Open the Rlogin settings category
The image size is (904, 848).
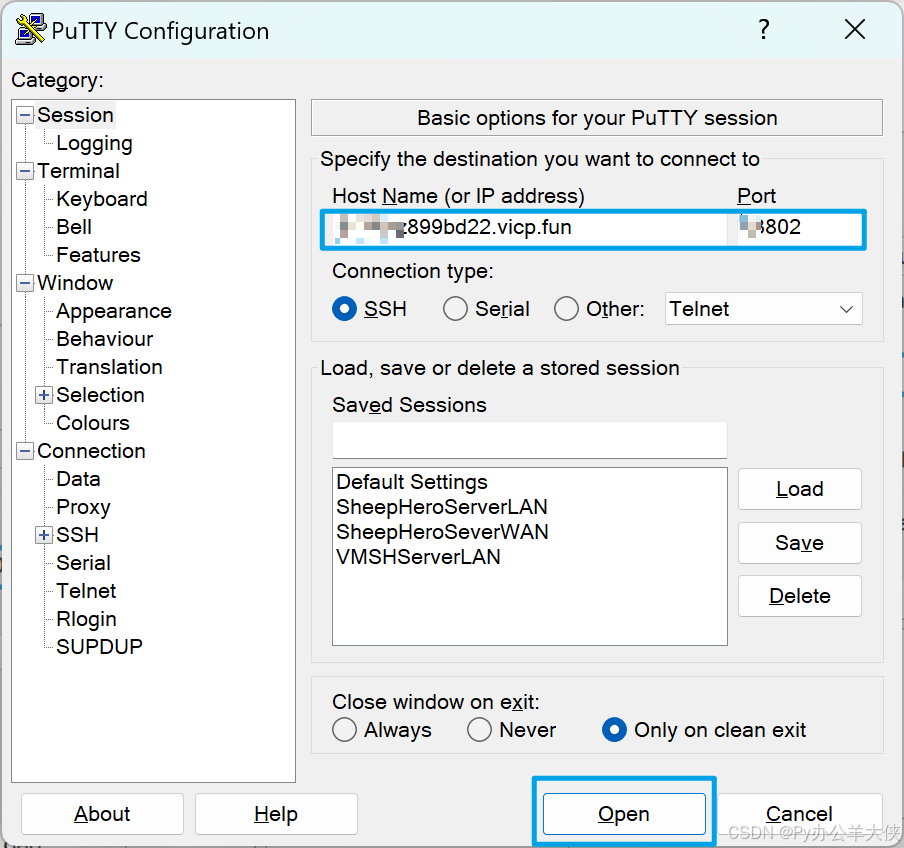click(x=86, y=619)
